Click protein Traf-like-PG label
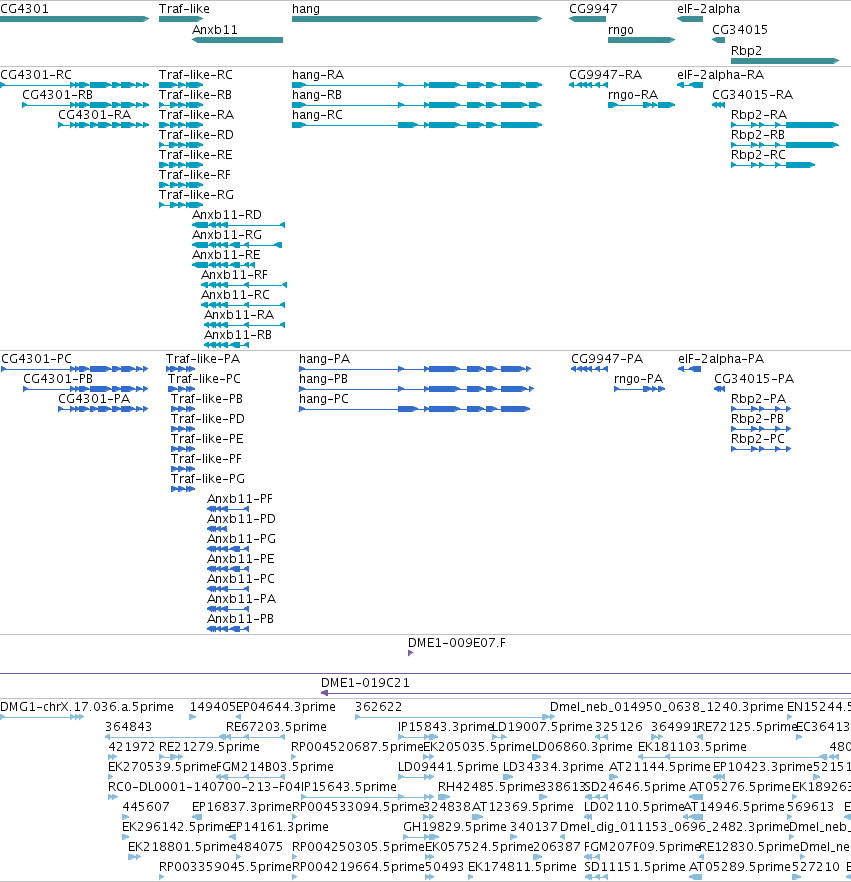Screen dimensions: 851x882 208,479
